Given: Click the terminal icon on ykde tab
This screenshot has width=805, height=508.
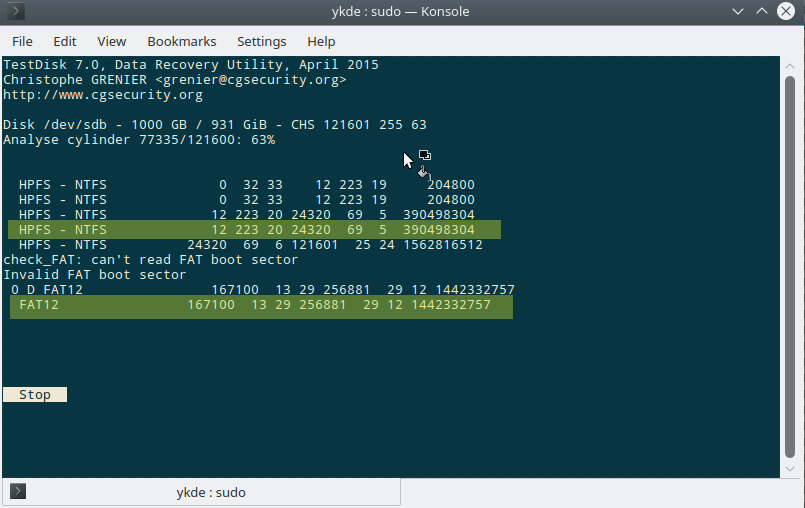Looking at the screenshot, I should pos(18,492).
